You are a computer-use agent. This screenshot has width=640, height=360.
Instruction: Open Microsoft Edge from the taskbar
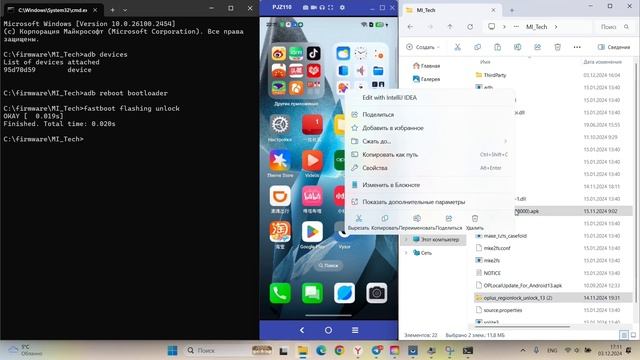[x=321, y=350]
